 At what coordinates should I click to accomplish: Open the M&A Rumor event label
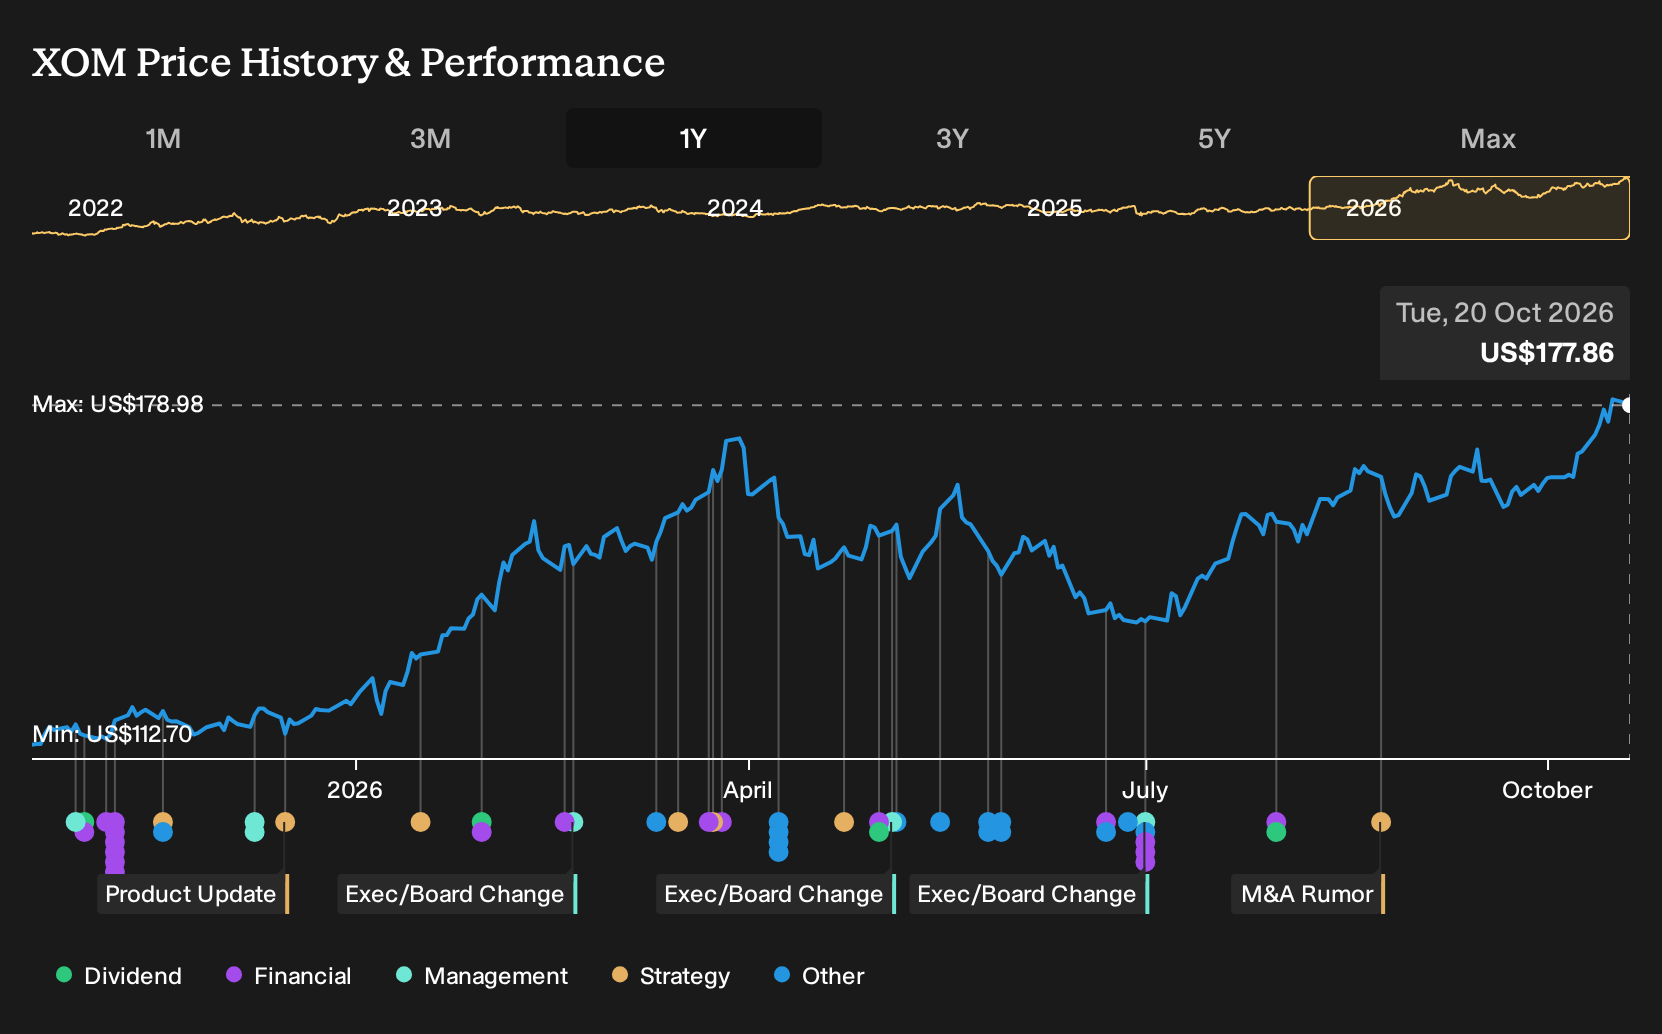pyautogui.click(x=1308, y=894)
